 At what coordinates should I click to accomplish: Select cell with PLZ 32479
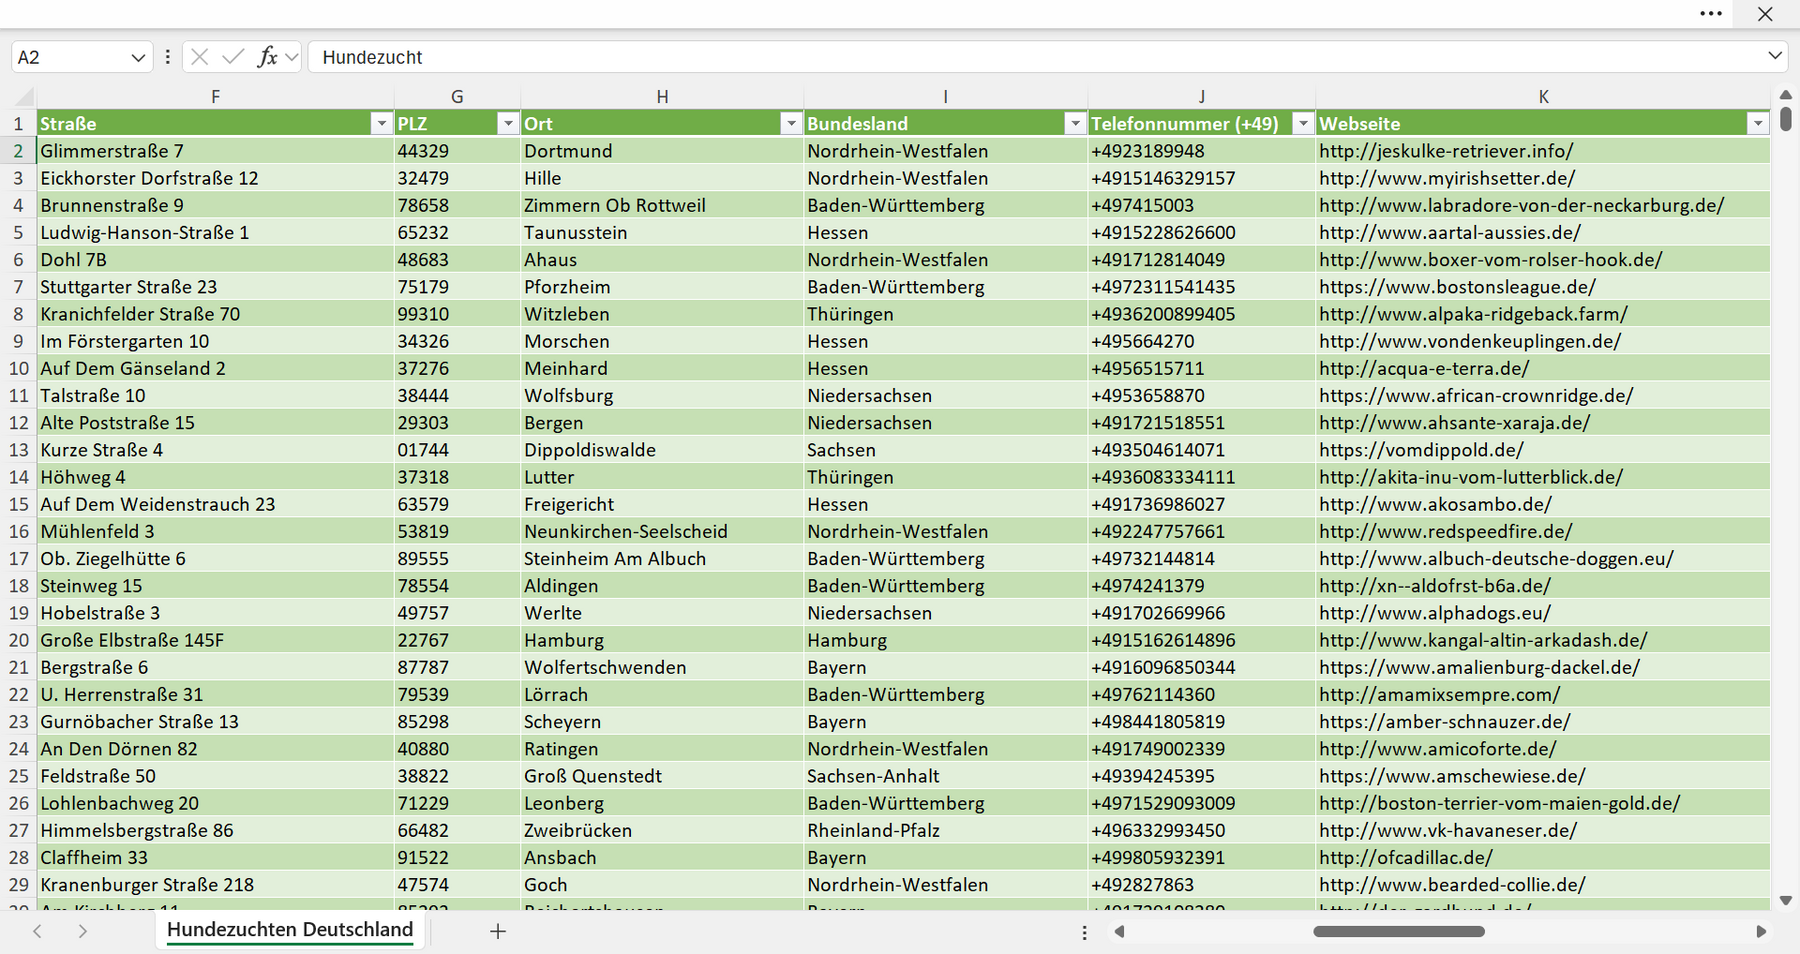click(x=457, y=178)
